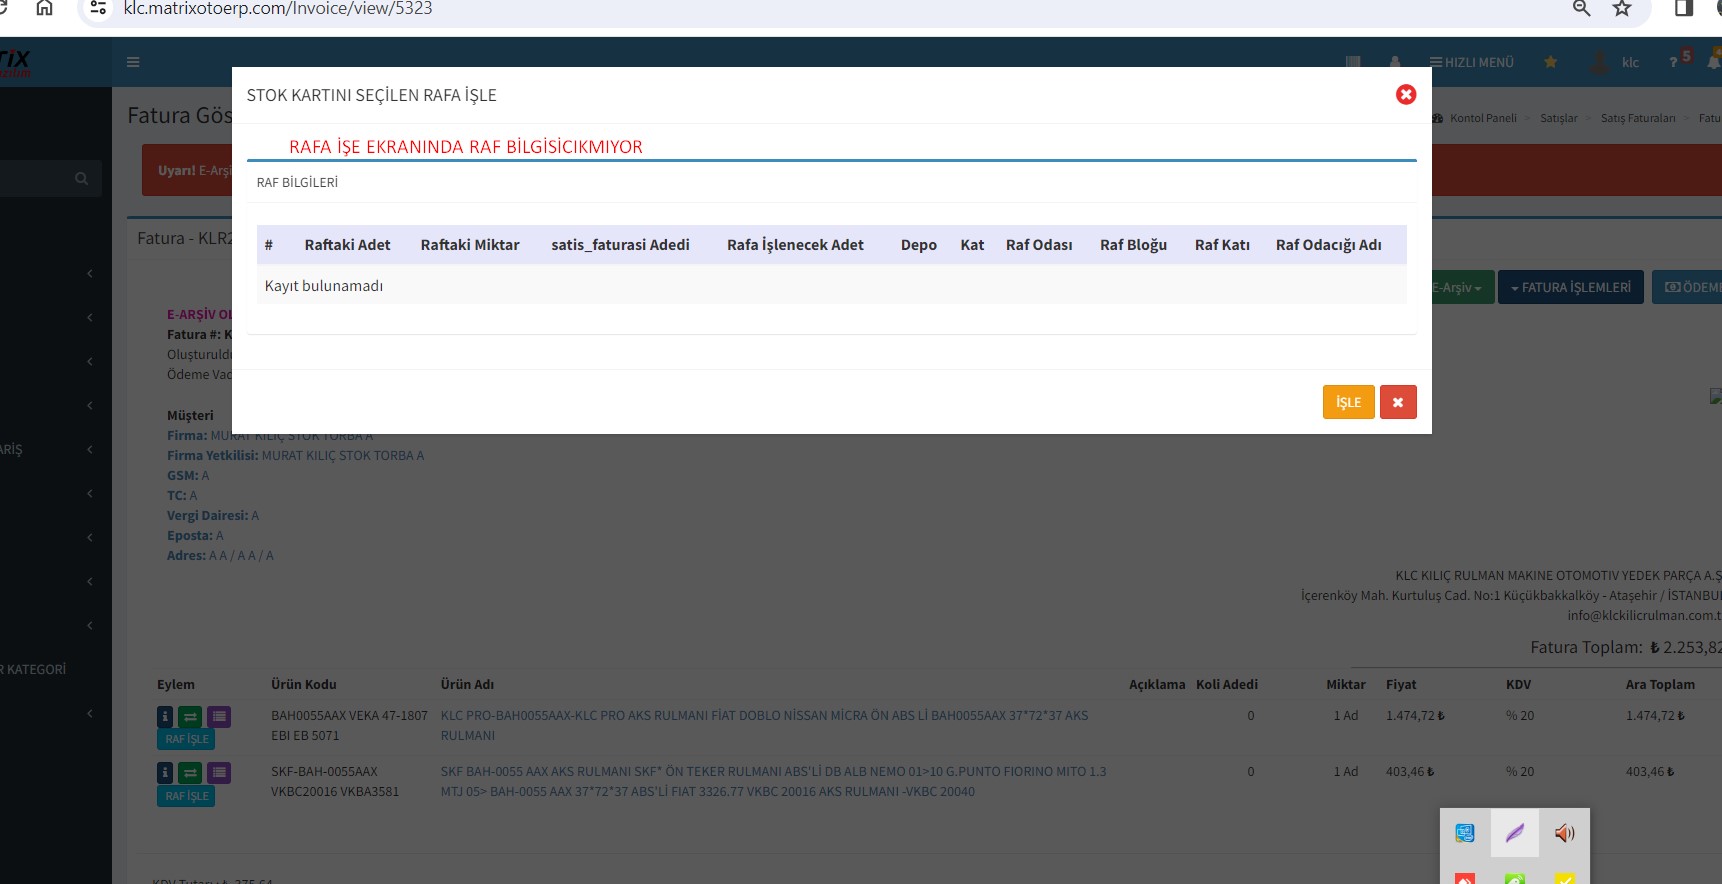This screenshot has width=1722, height=884.
Task: Click the green transfer arrows icon on the first row
Action: [x=190, y=716]
